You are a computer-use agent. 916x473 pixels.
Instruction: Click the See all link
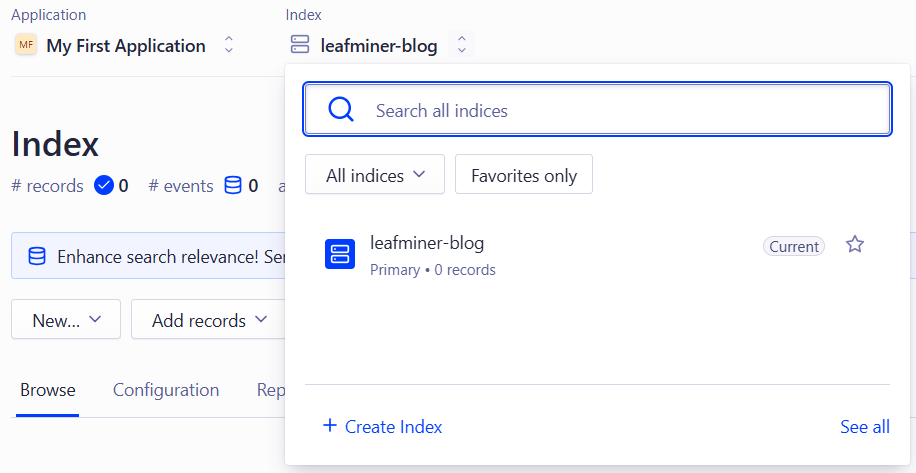[864, 427]
